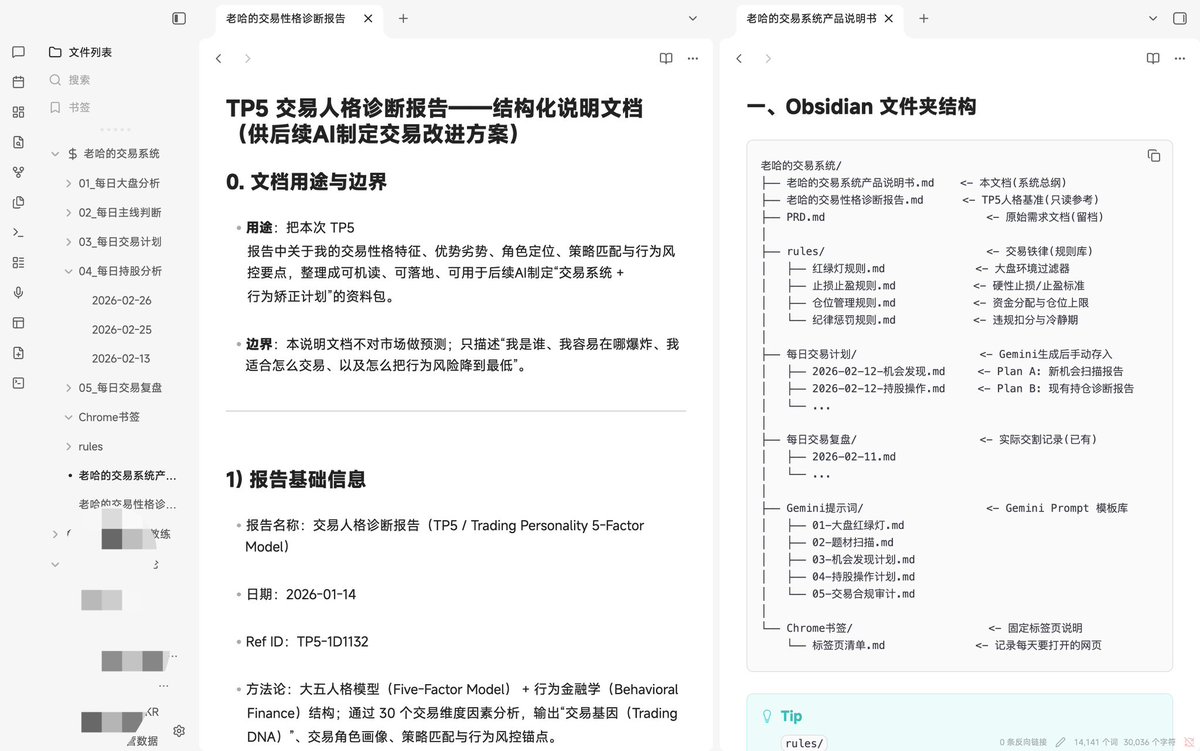This screenshot has width=1200, height=751.
Task: Open the 2026-02-26 note
Action: [x=121, y=300]
